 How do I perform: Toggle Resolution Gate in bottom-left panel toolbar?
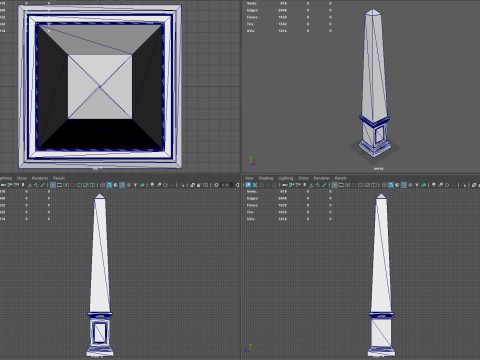click(66, 185)
